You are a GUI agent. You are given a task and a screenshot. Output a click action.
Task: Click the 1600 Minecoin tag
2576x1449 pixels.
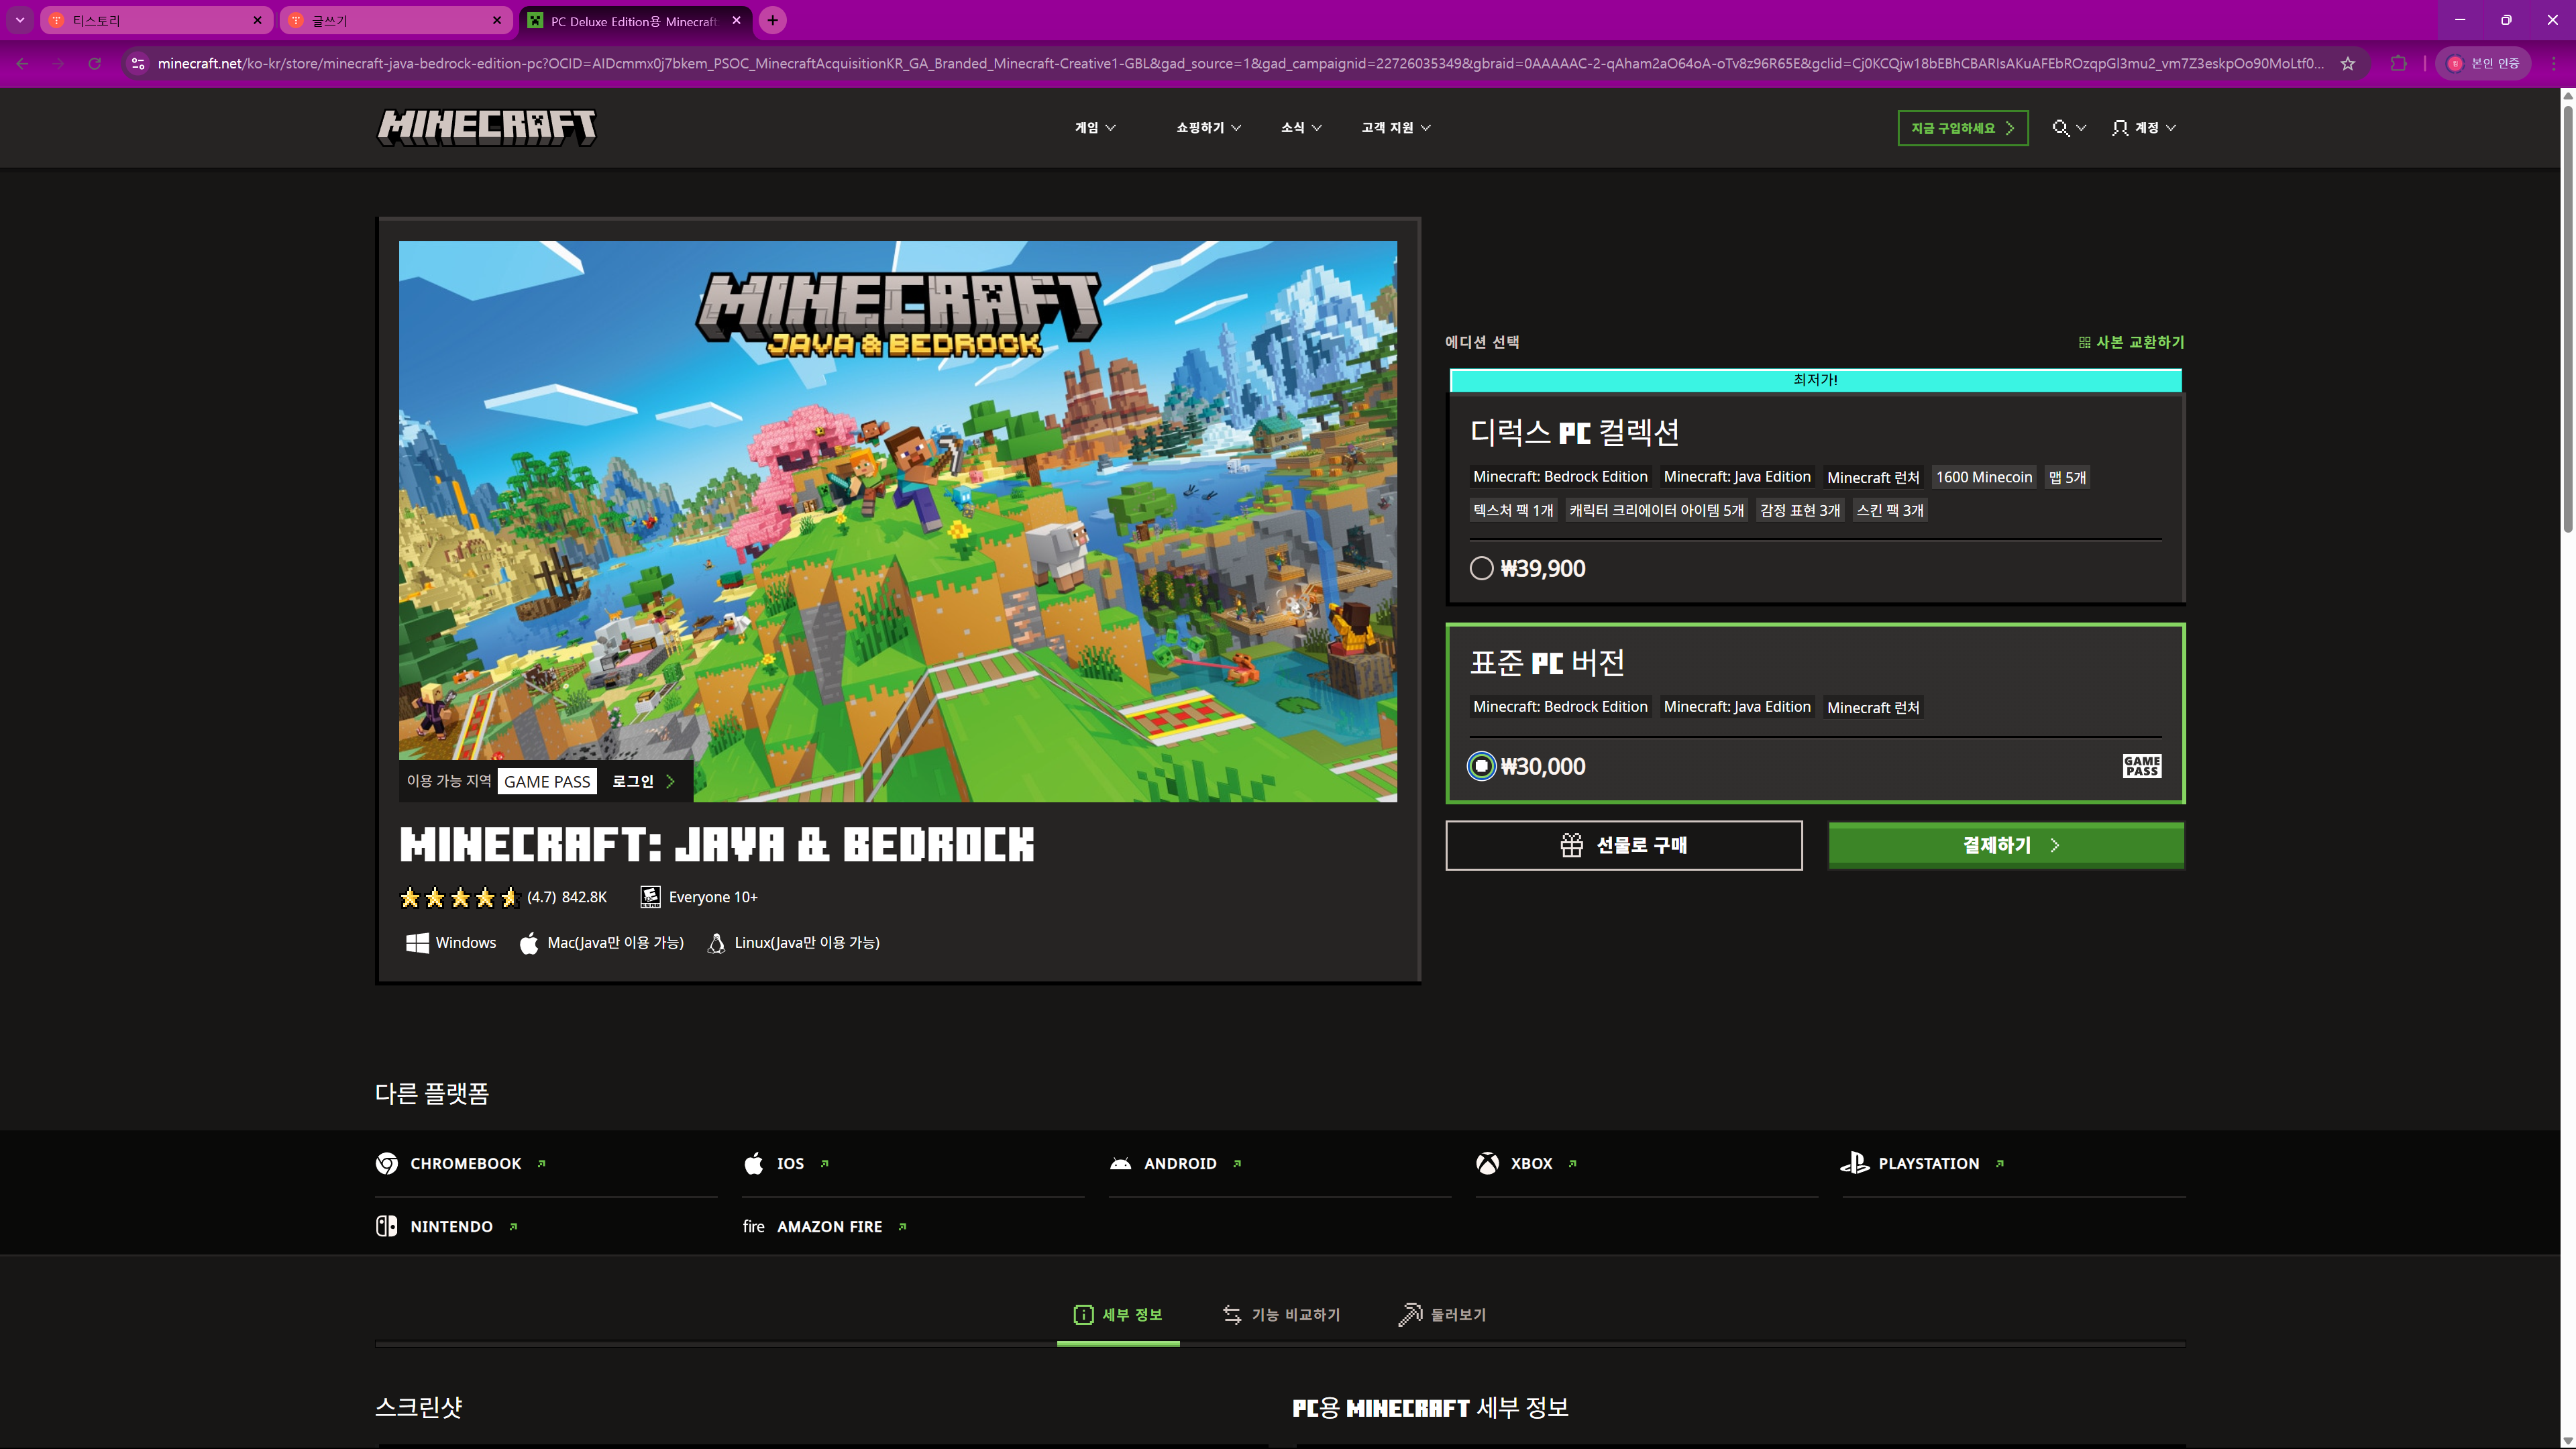tap(1983, 477)
